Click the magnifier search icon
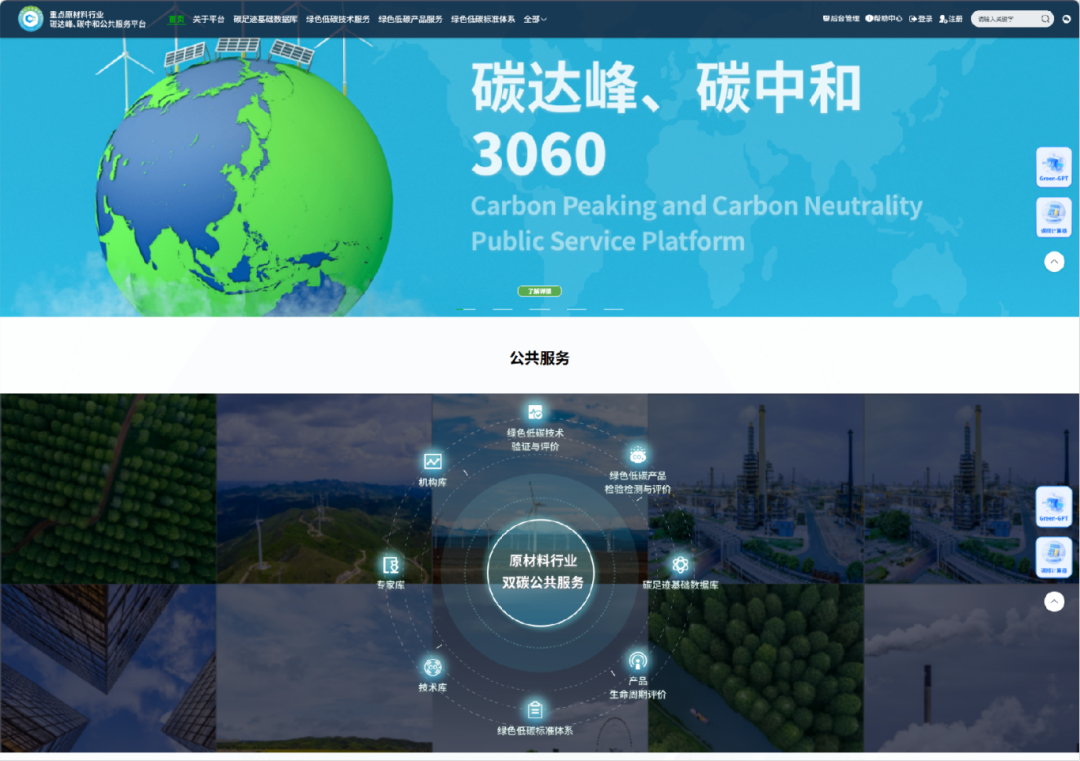Viewport: 1080px width, 761px height. [1045, 19]
